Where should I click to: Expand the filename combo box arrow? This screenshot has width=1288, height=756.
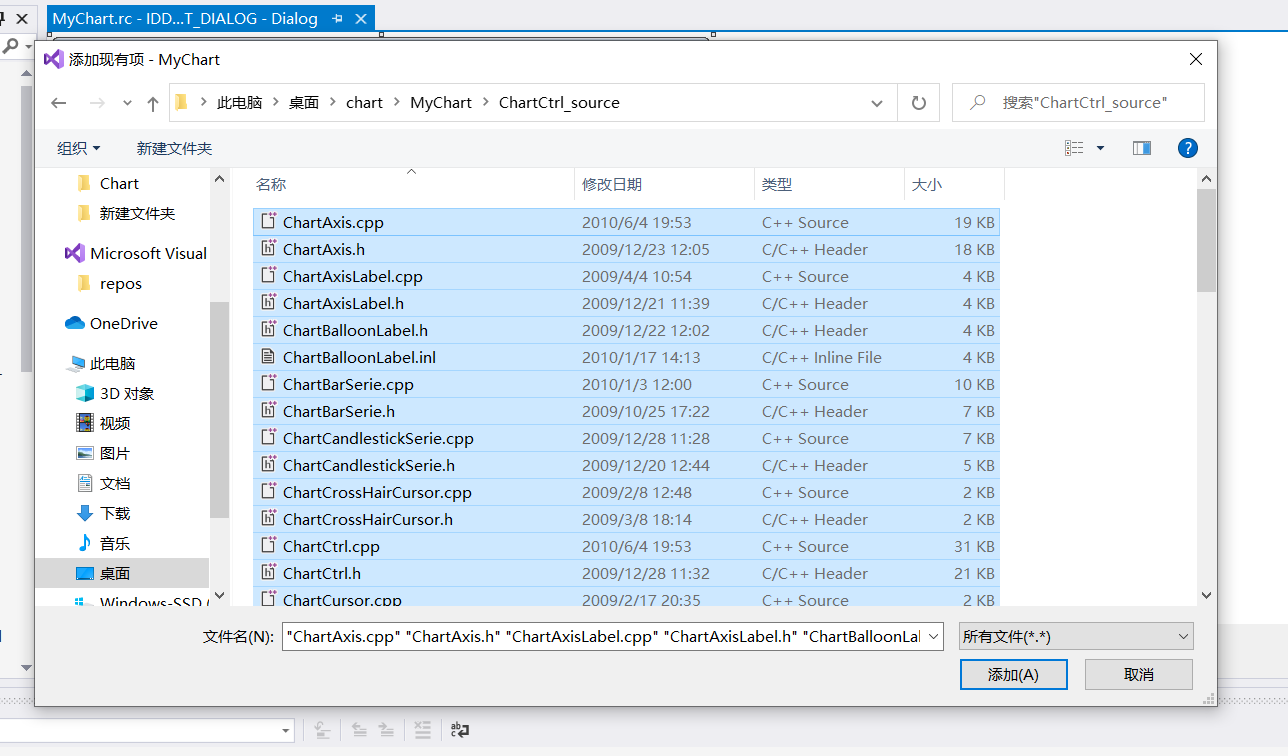click(932, 636)
